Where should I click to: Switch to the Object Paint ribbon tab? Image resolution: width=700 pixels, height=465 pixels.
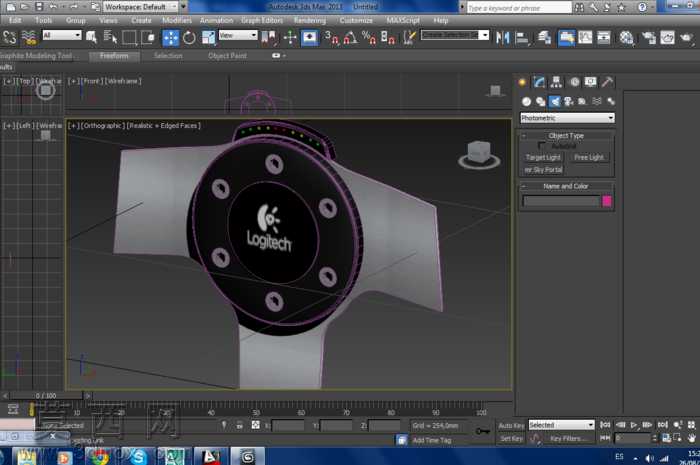[227, 56]
